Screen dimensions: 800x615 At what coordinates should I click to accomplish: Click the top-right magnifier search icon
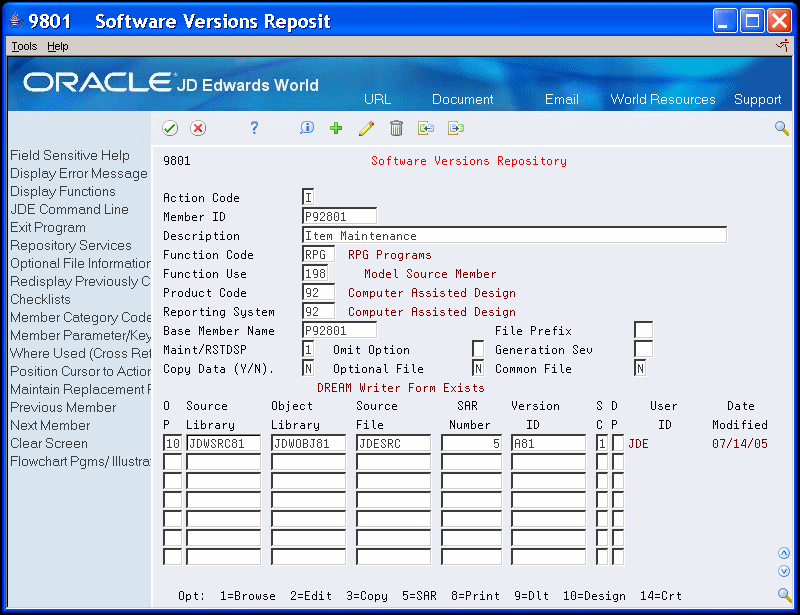pyautogui.click(x=782, y=128)
